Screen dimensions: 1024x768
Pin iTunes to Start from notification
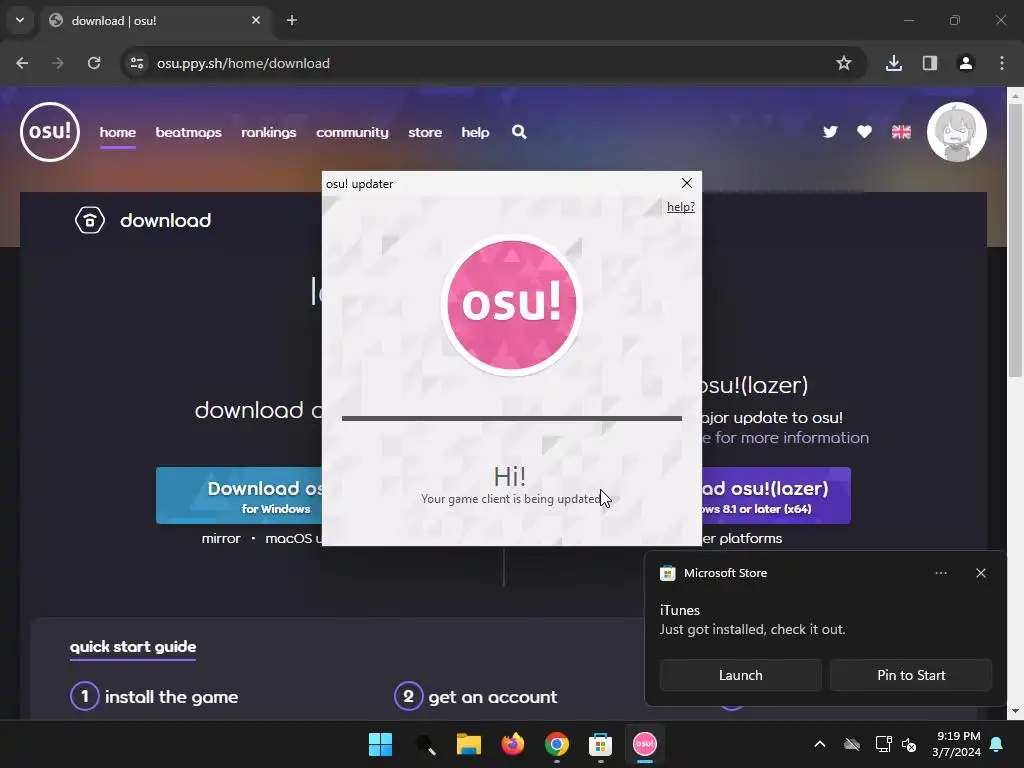point(910,675)
